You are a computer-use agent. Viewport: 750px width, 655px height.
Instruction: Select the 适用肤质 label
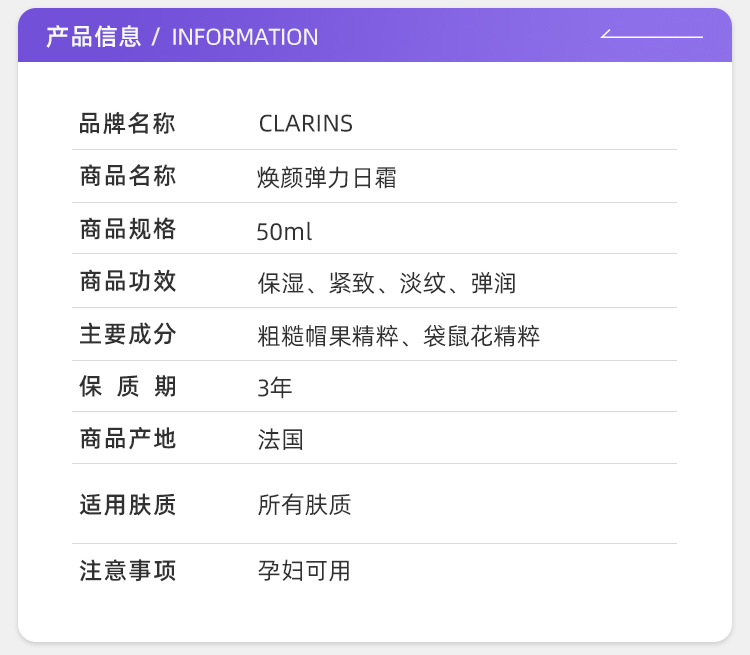click(128, 505)
